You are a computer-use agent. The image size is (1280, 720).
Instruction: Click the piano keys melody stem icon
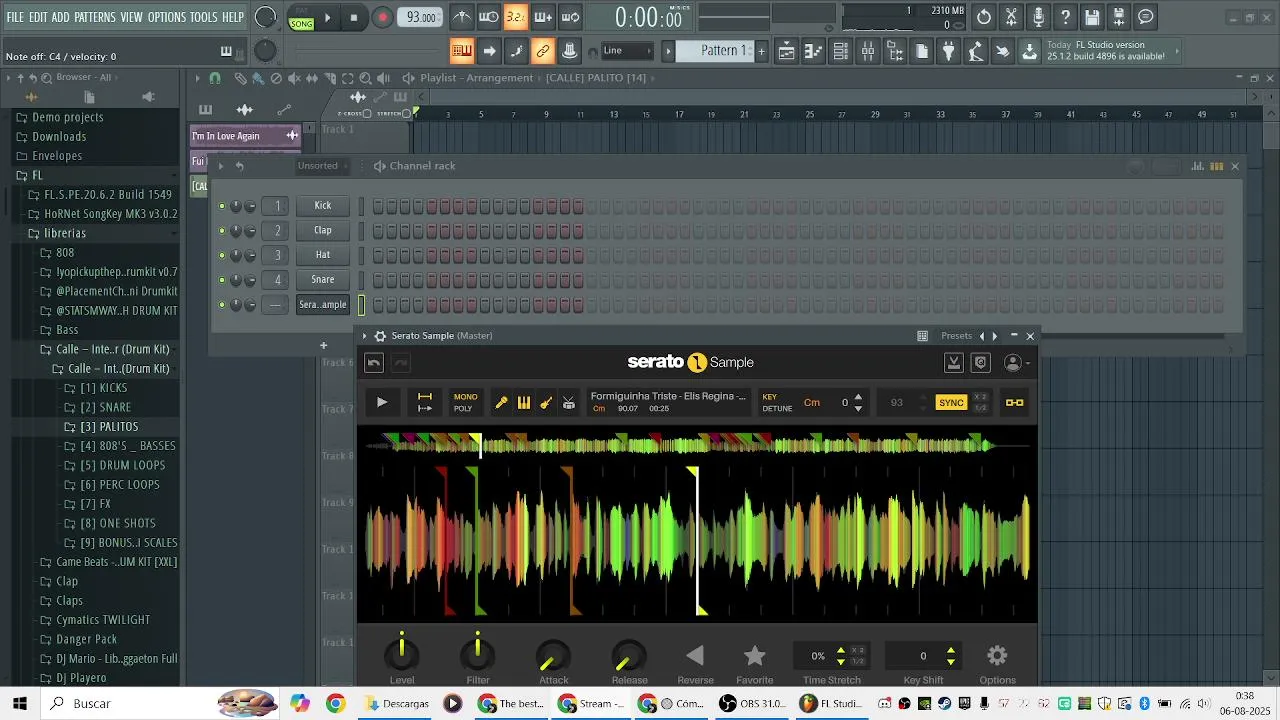tap(524, 403)
